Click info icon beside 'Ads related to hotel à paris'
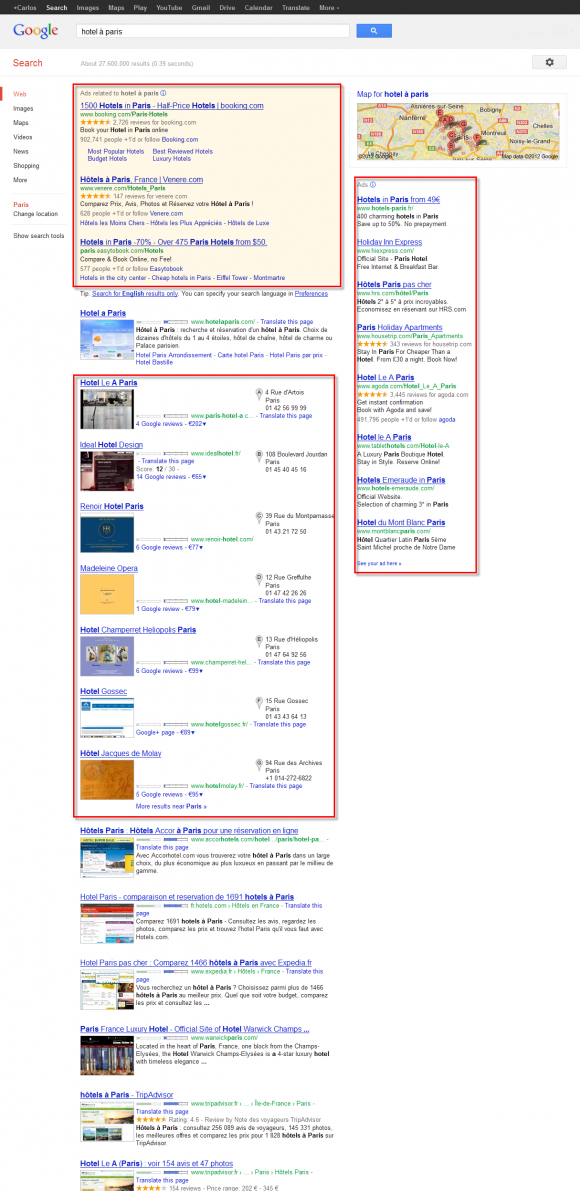The height and width of the screenshot is (1191, 580). click(163, 93)
